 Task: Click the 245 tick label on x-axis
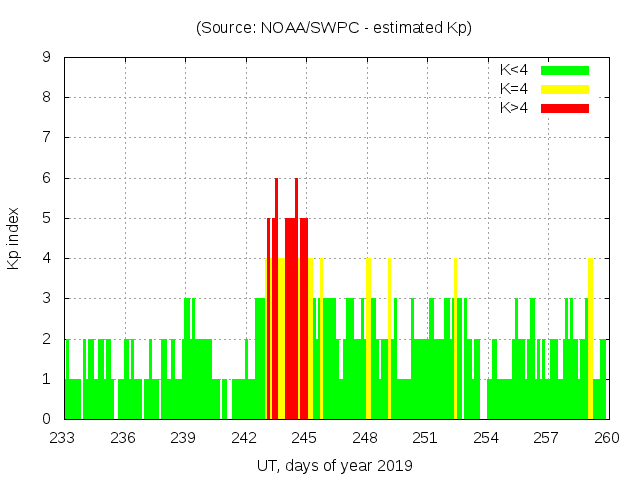305,438
